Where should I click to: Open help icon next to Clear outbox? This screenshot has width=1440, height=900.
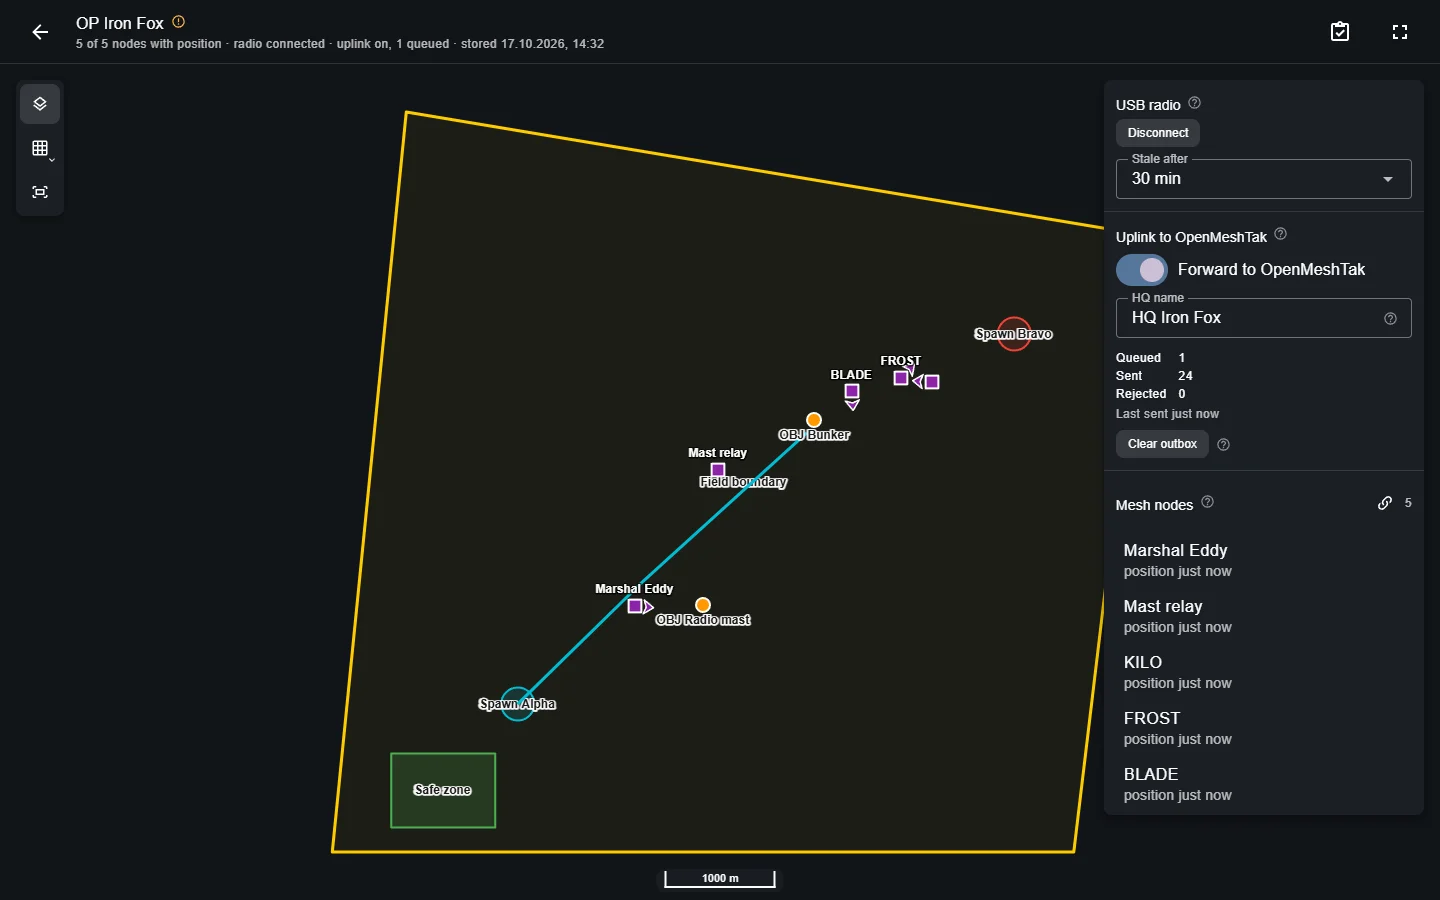pos(1223,445)
